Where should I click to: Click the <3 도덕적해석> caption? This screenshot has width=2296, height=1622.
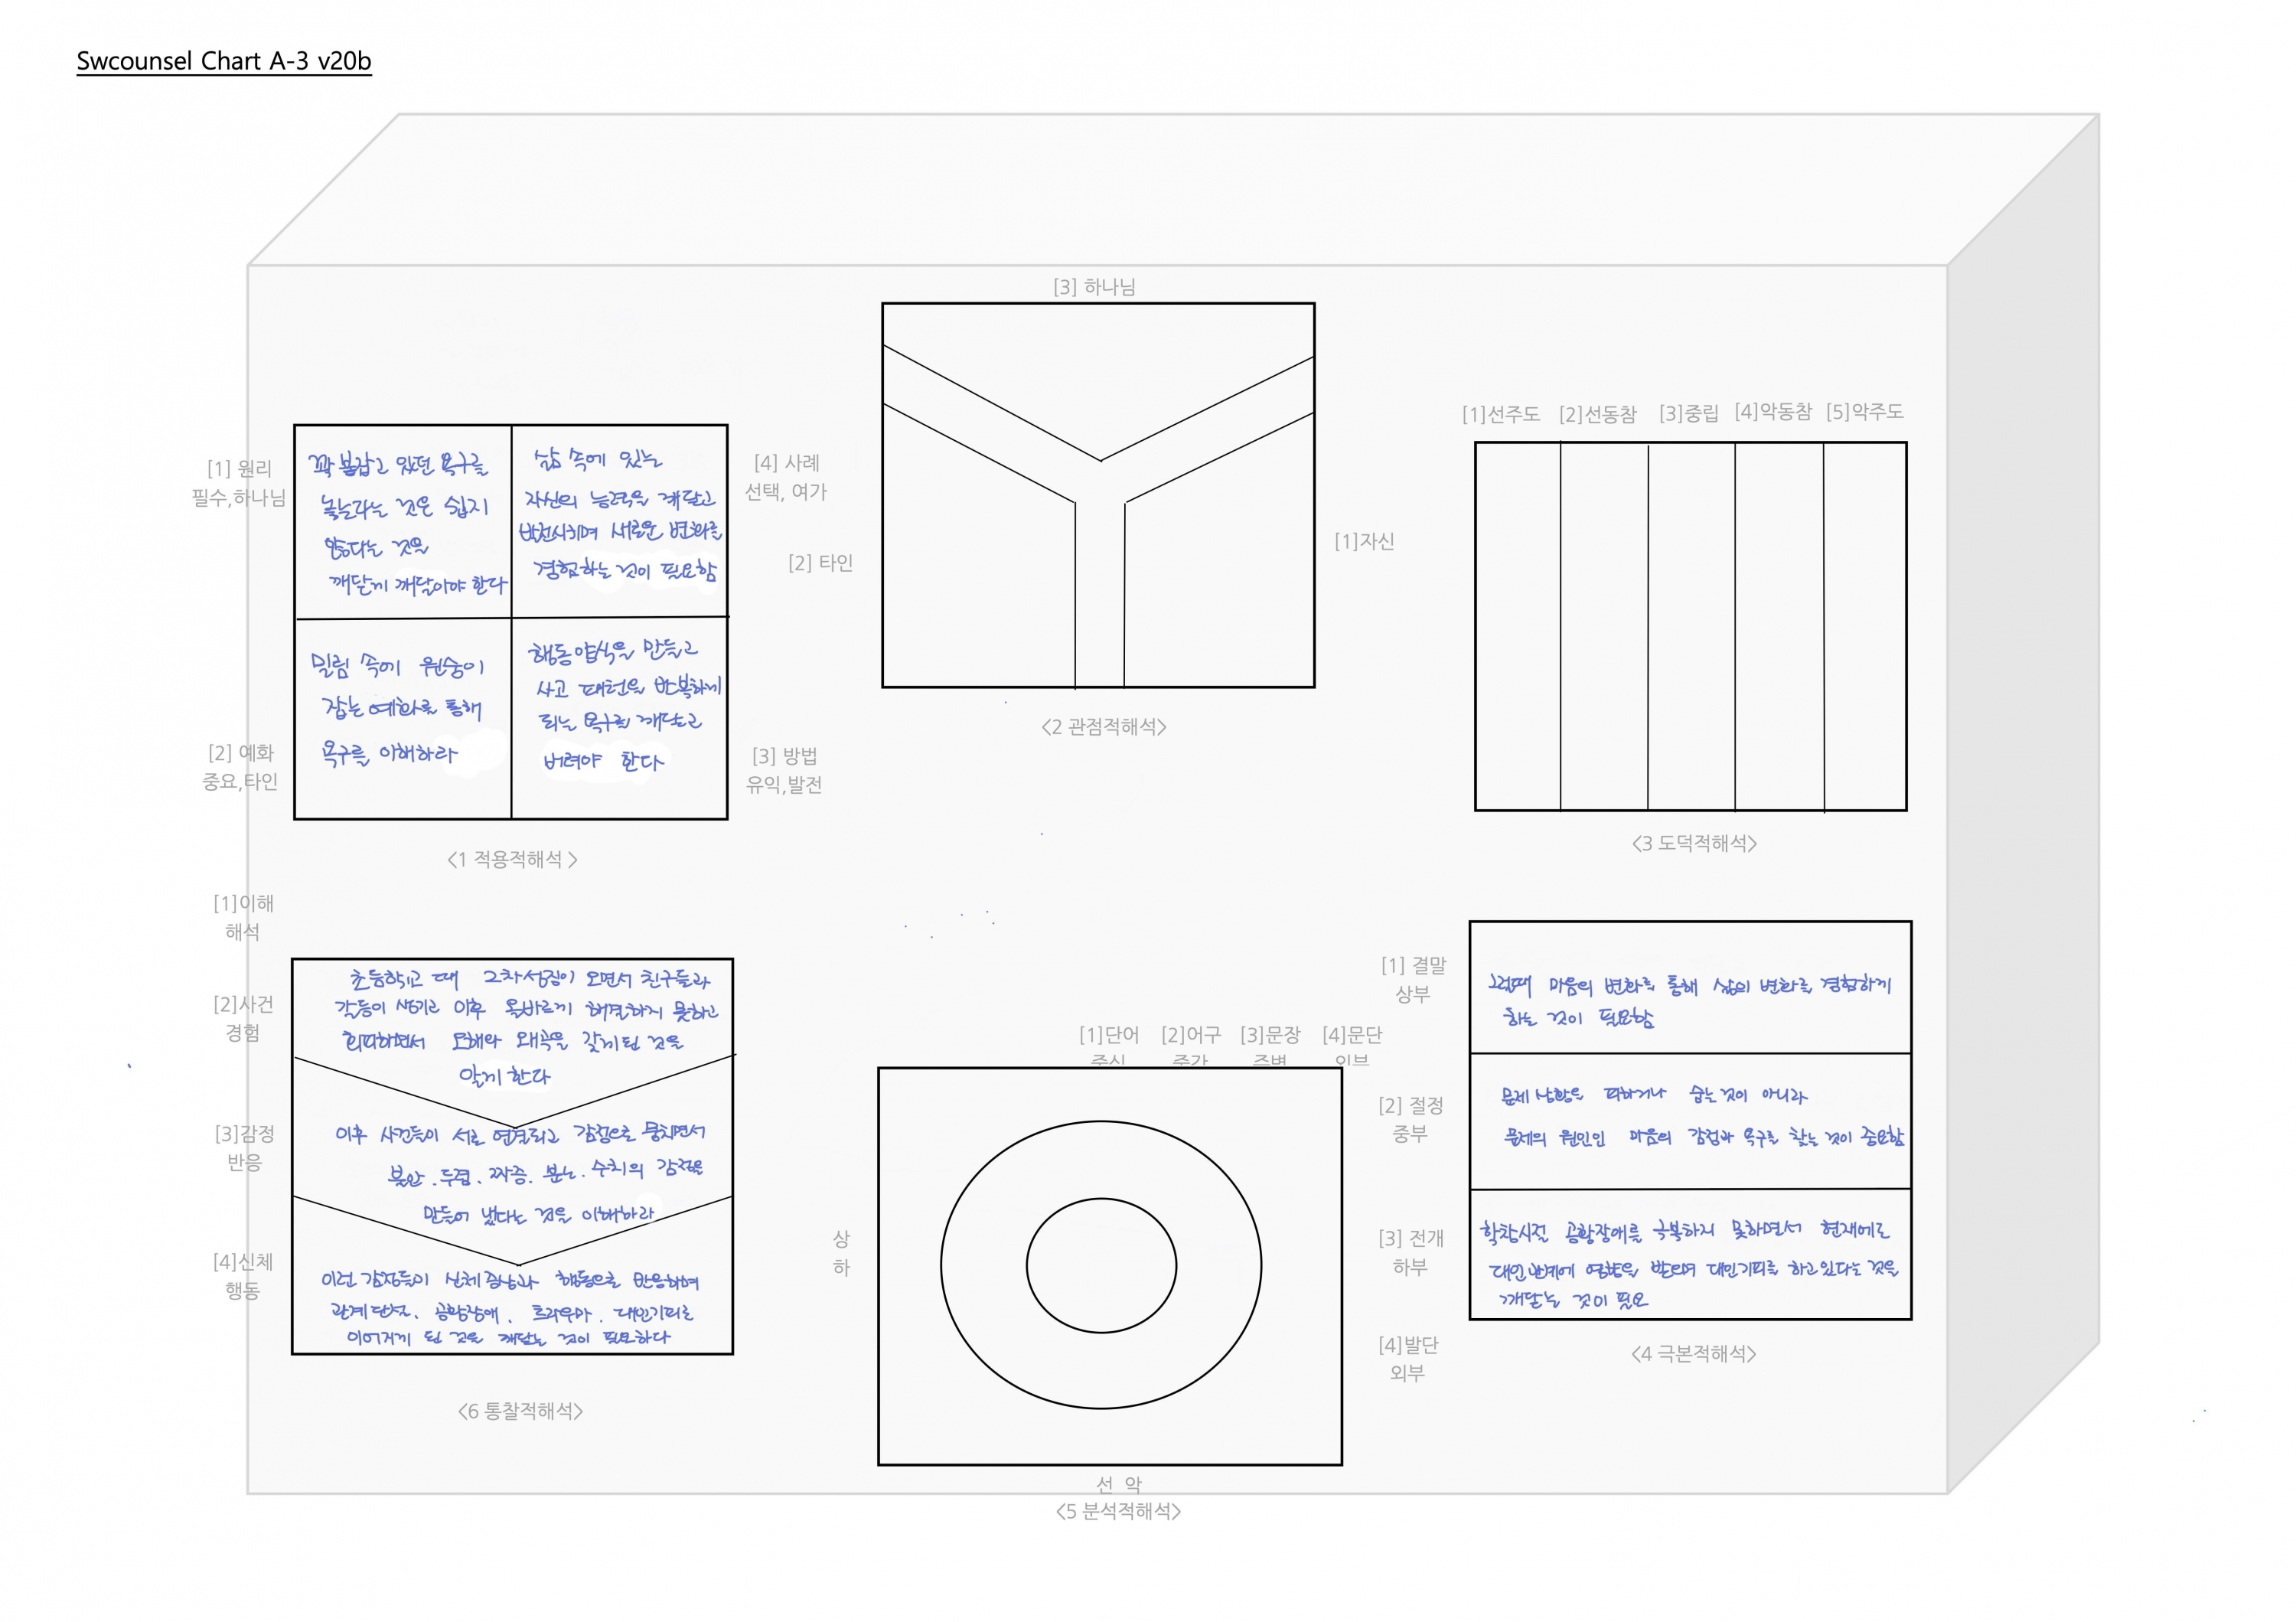click(x=1694, y=843)
